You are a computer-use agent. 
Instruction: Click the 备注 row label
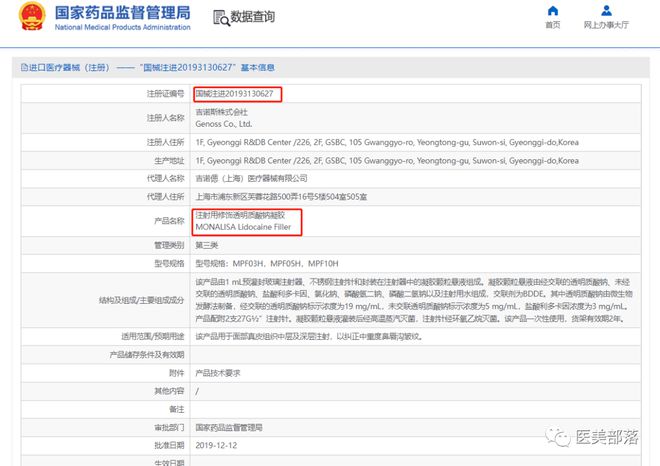(x=177, y=409)
